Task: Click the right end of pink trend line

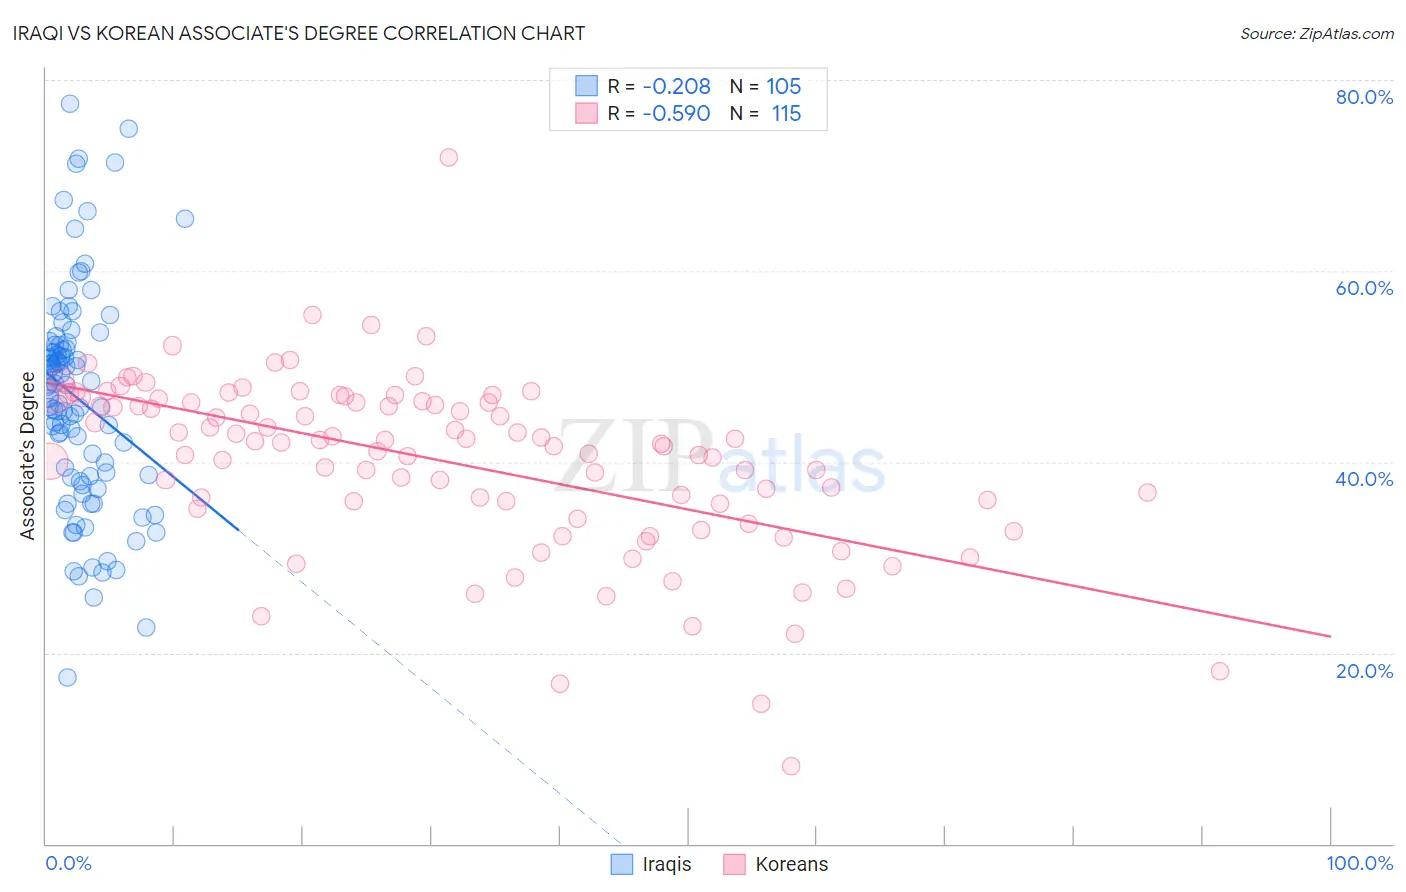Action: point(1330,636)
